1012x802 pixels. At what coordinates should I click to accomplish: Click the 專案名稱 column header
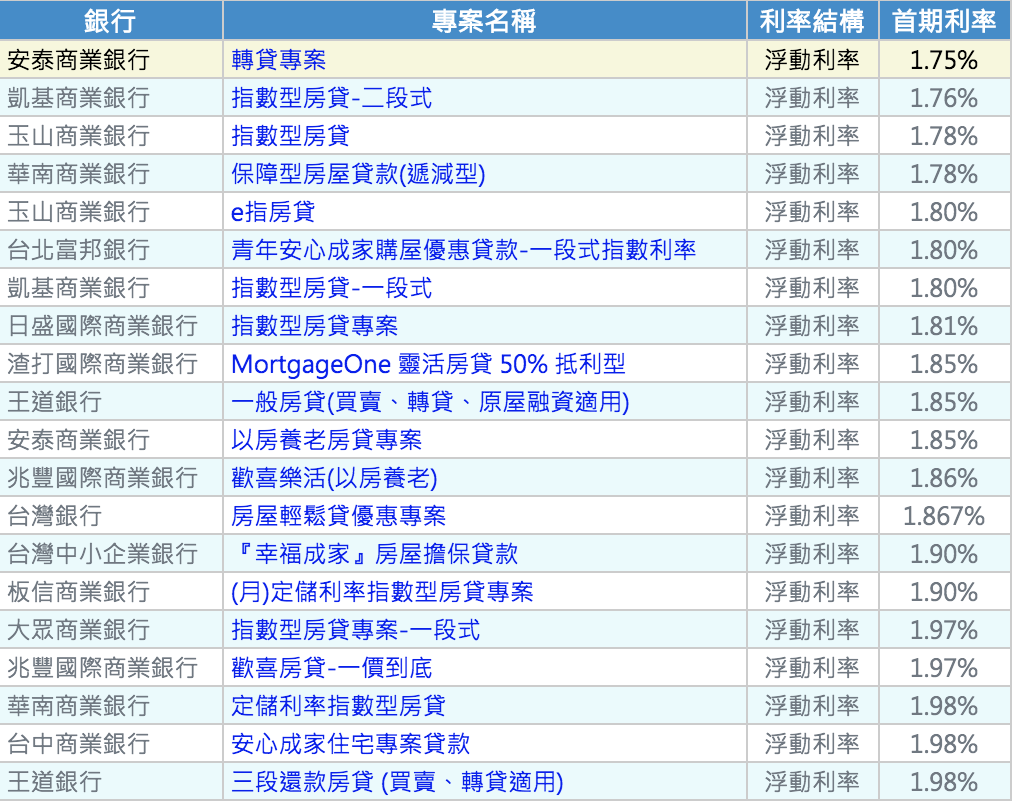[x=484, y=21]
